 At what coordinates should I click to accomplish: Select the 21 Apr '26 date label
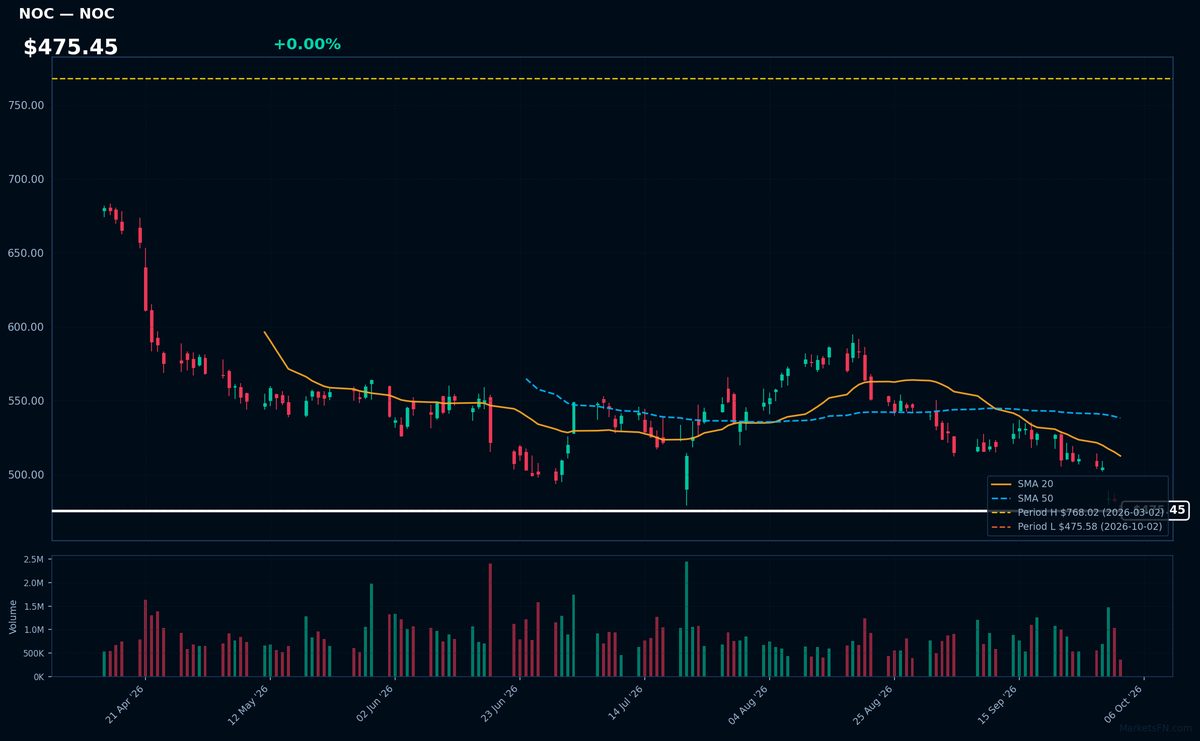[x=125, y=704]
